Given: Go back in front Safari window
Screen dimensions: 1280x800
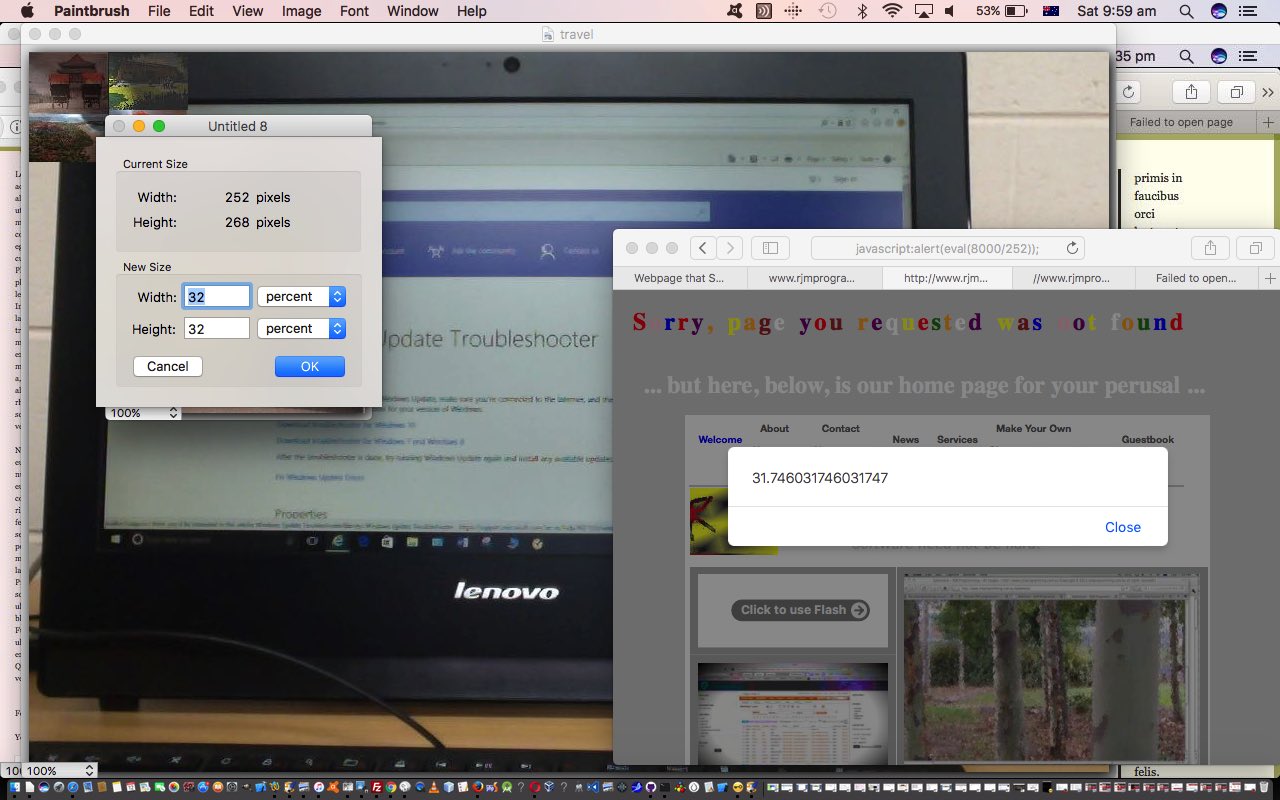Looking at the screenshot, I should [703, 248].
